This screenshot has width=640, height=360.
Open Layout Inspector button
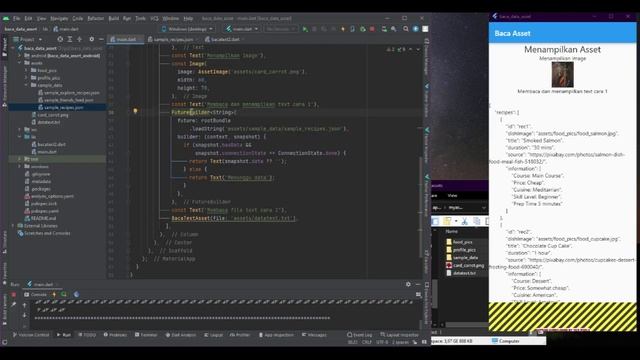coord(399,335)
